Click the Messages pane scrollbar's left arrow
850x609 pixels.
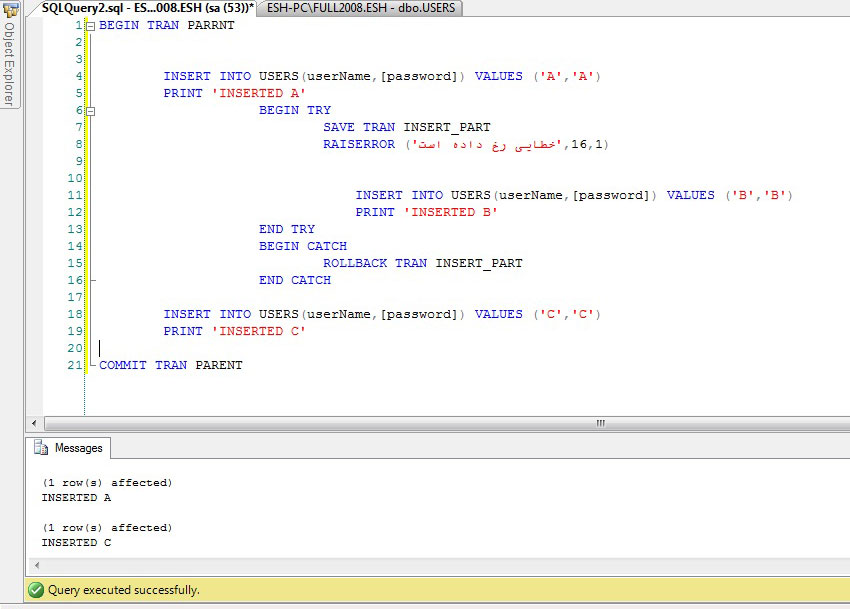click(x=36, y=567)
